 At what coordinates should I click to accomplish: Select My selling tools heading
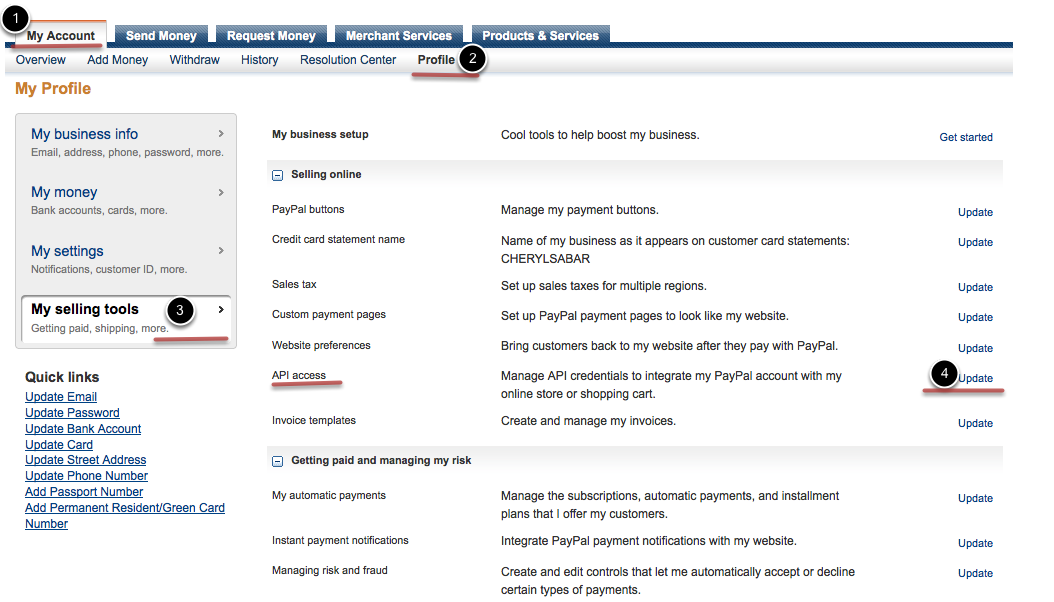[85, 309]
